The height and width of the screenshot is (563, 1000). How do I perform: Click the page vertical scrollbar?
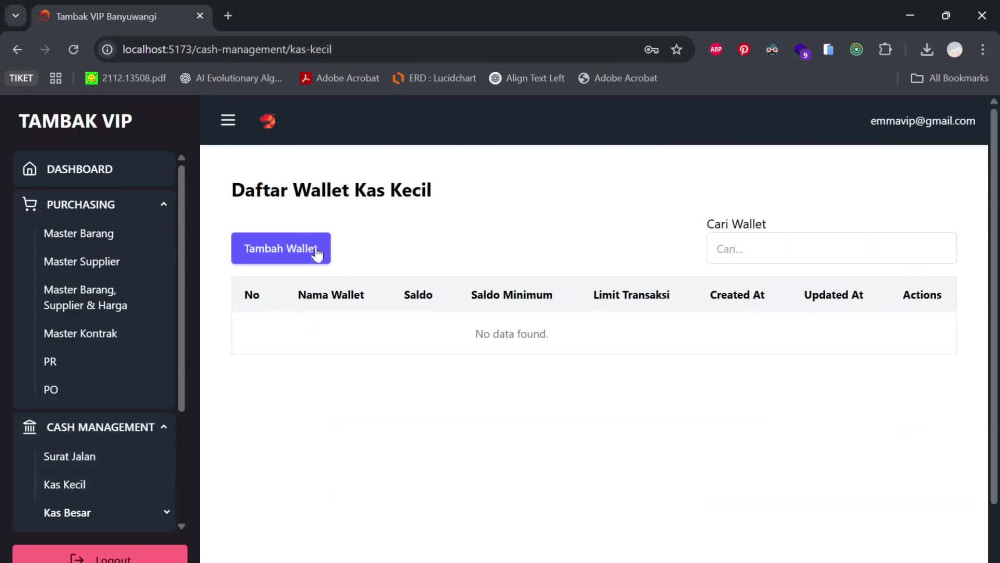[994, 306]
